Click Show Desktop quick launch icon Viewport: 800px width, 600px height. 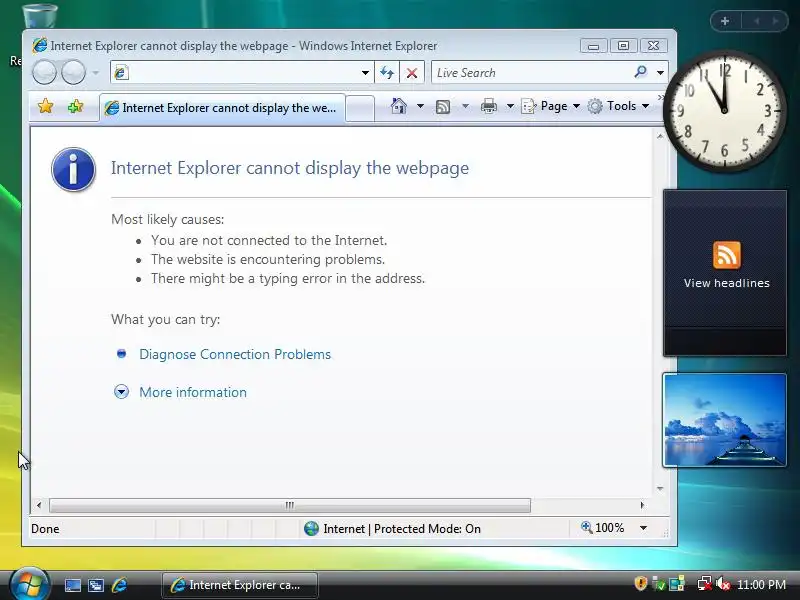pos(72,585)
